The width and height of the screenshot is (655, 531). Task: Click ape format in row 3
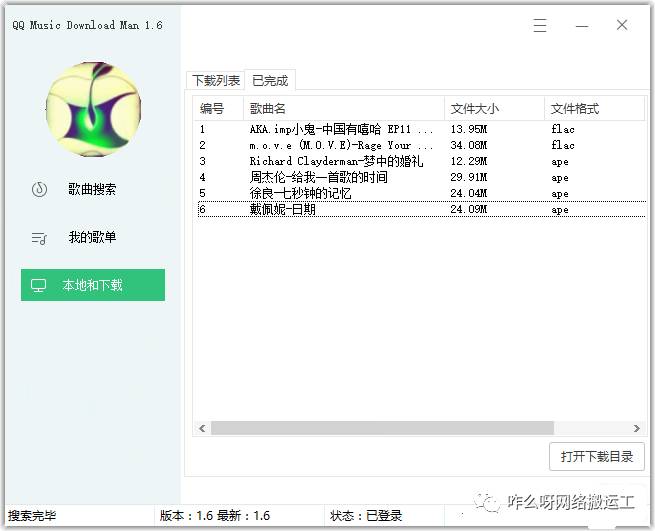560,162
